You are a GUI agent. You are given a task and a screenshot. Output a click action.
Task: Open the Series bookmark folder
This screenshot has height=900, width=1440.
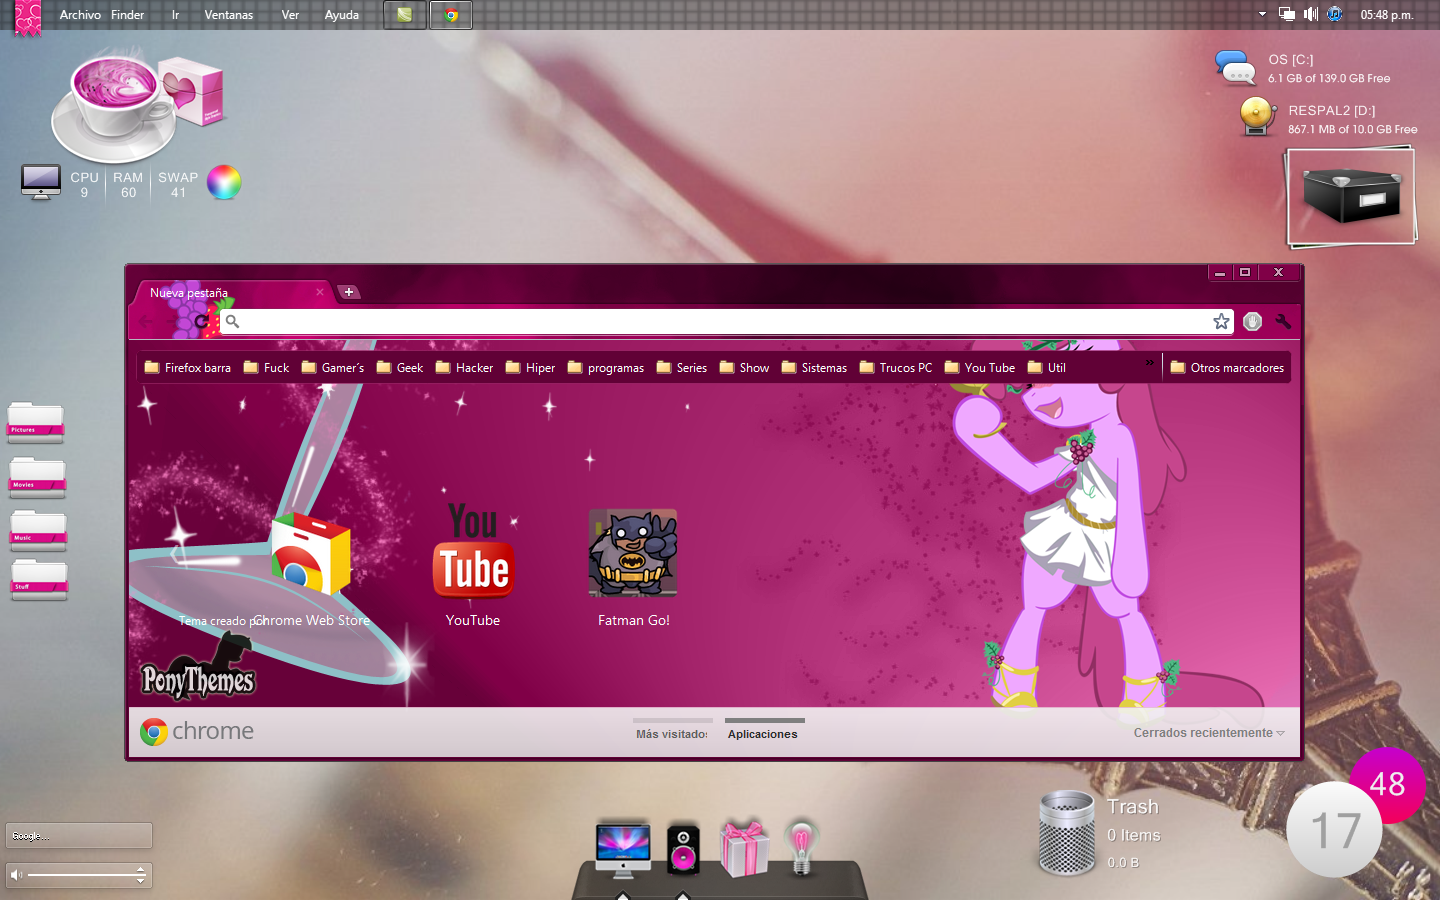[x=681, y=367]
